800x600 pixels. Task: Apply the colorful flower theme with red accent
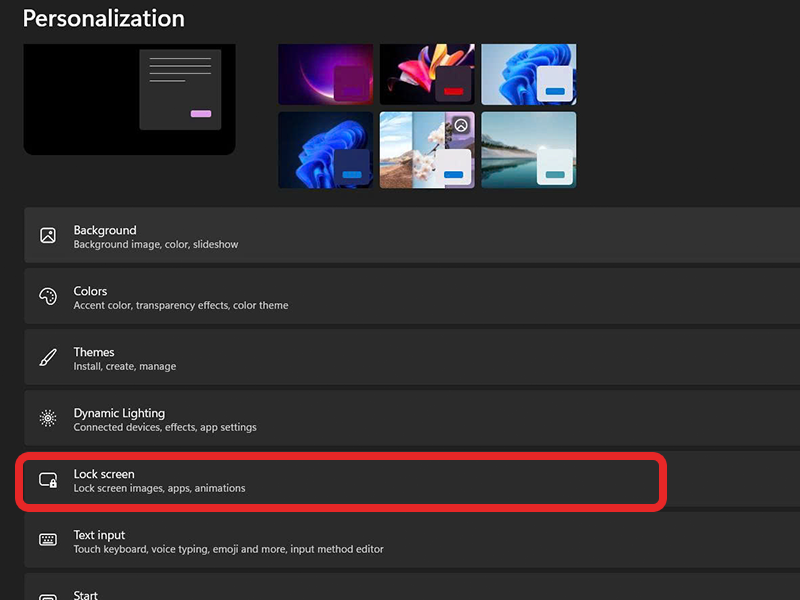[x=427, y=74]
